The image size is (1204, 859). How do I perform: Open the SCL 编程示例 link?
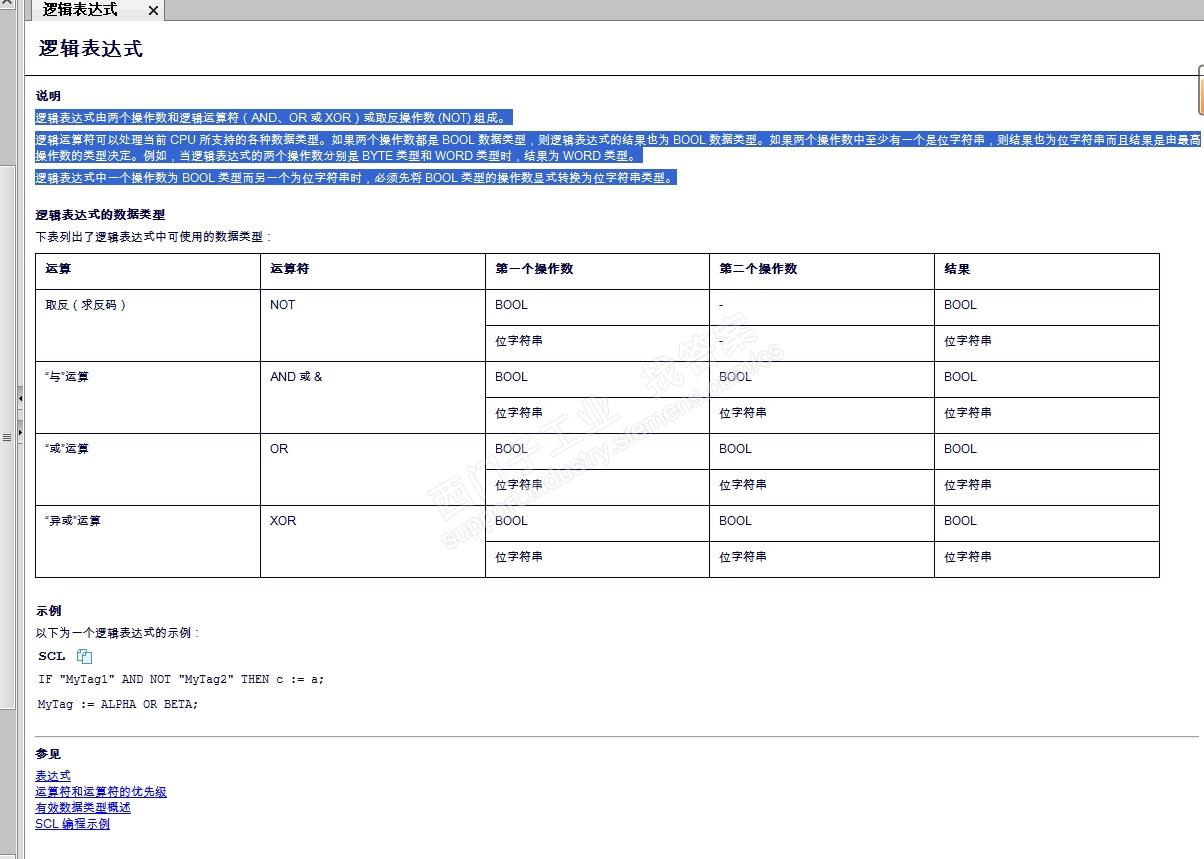[72, 824]
